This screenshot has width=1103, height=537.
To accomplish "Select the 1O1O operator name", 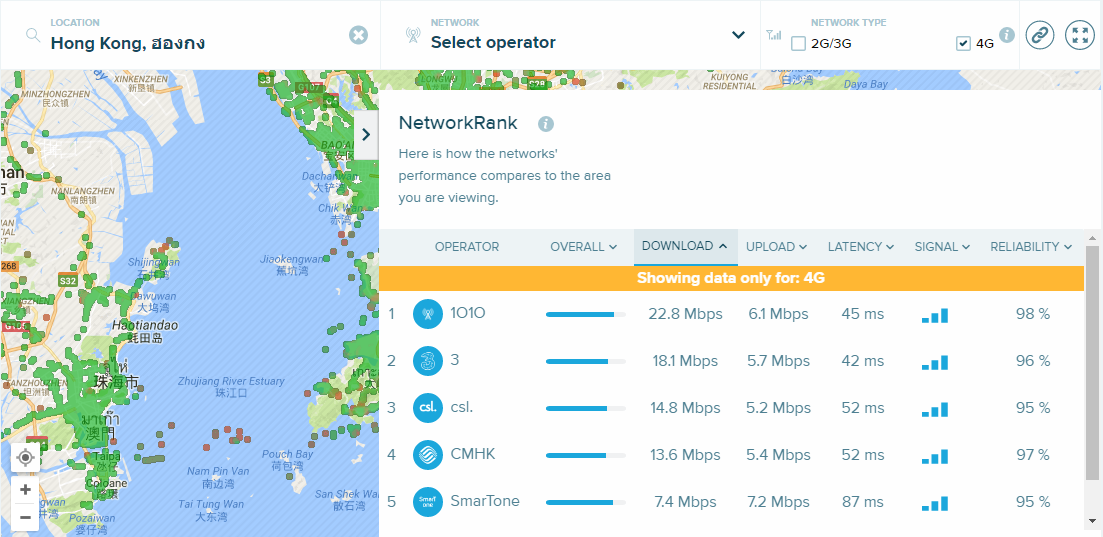I will click(x=468, y=314).
